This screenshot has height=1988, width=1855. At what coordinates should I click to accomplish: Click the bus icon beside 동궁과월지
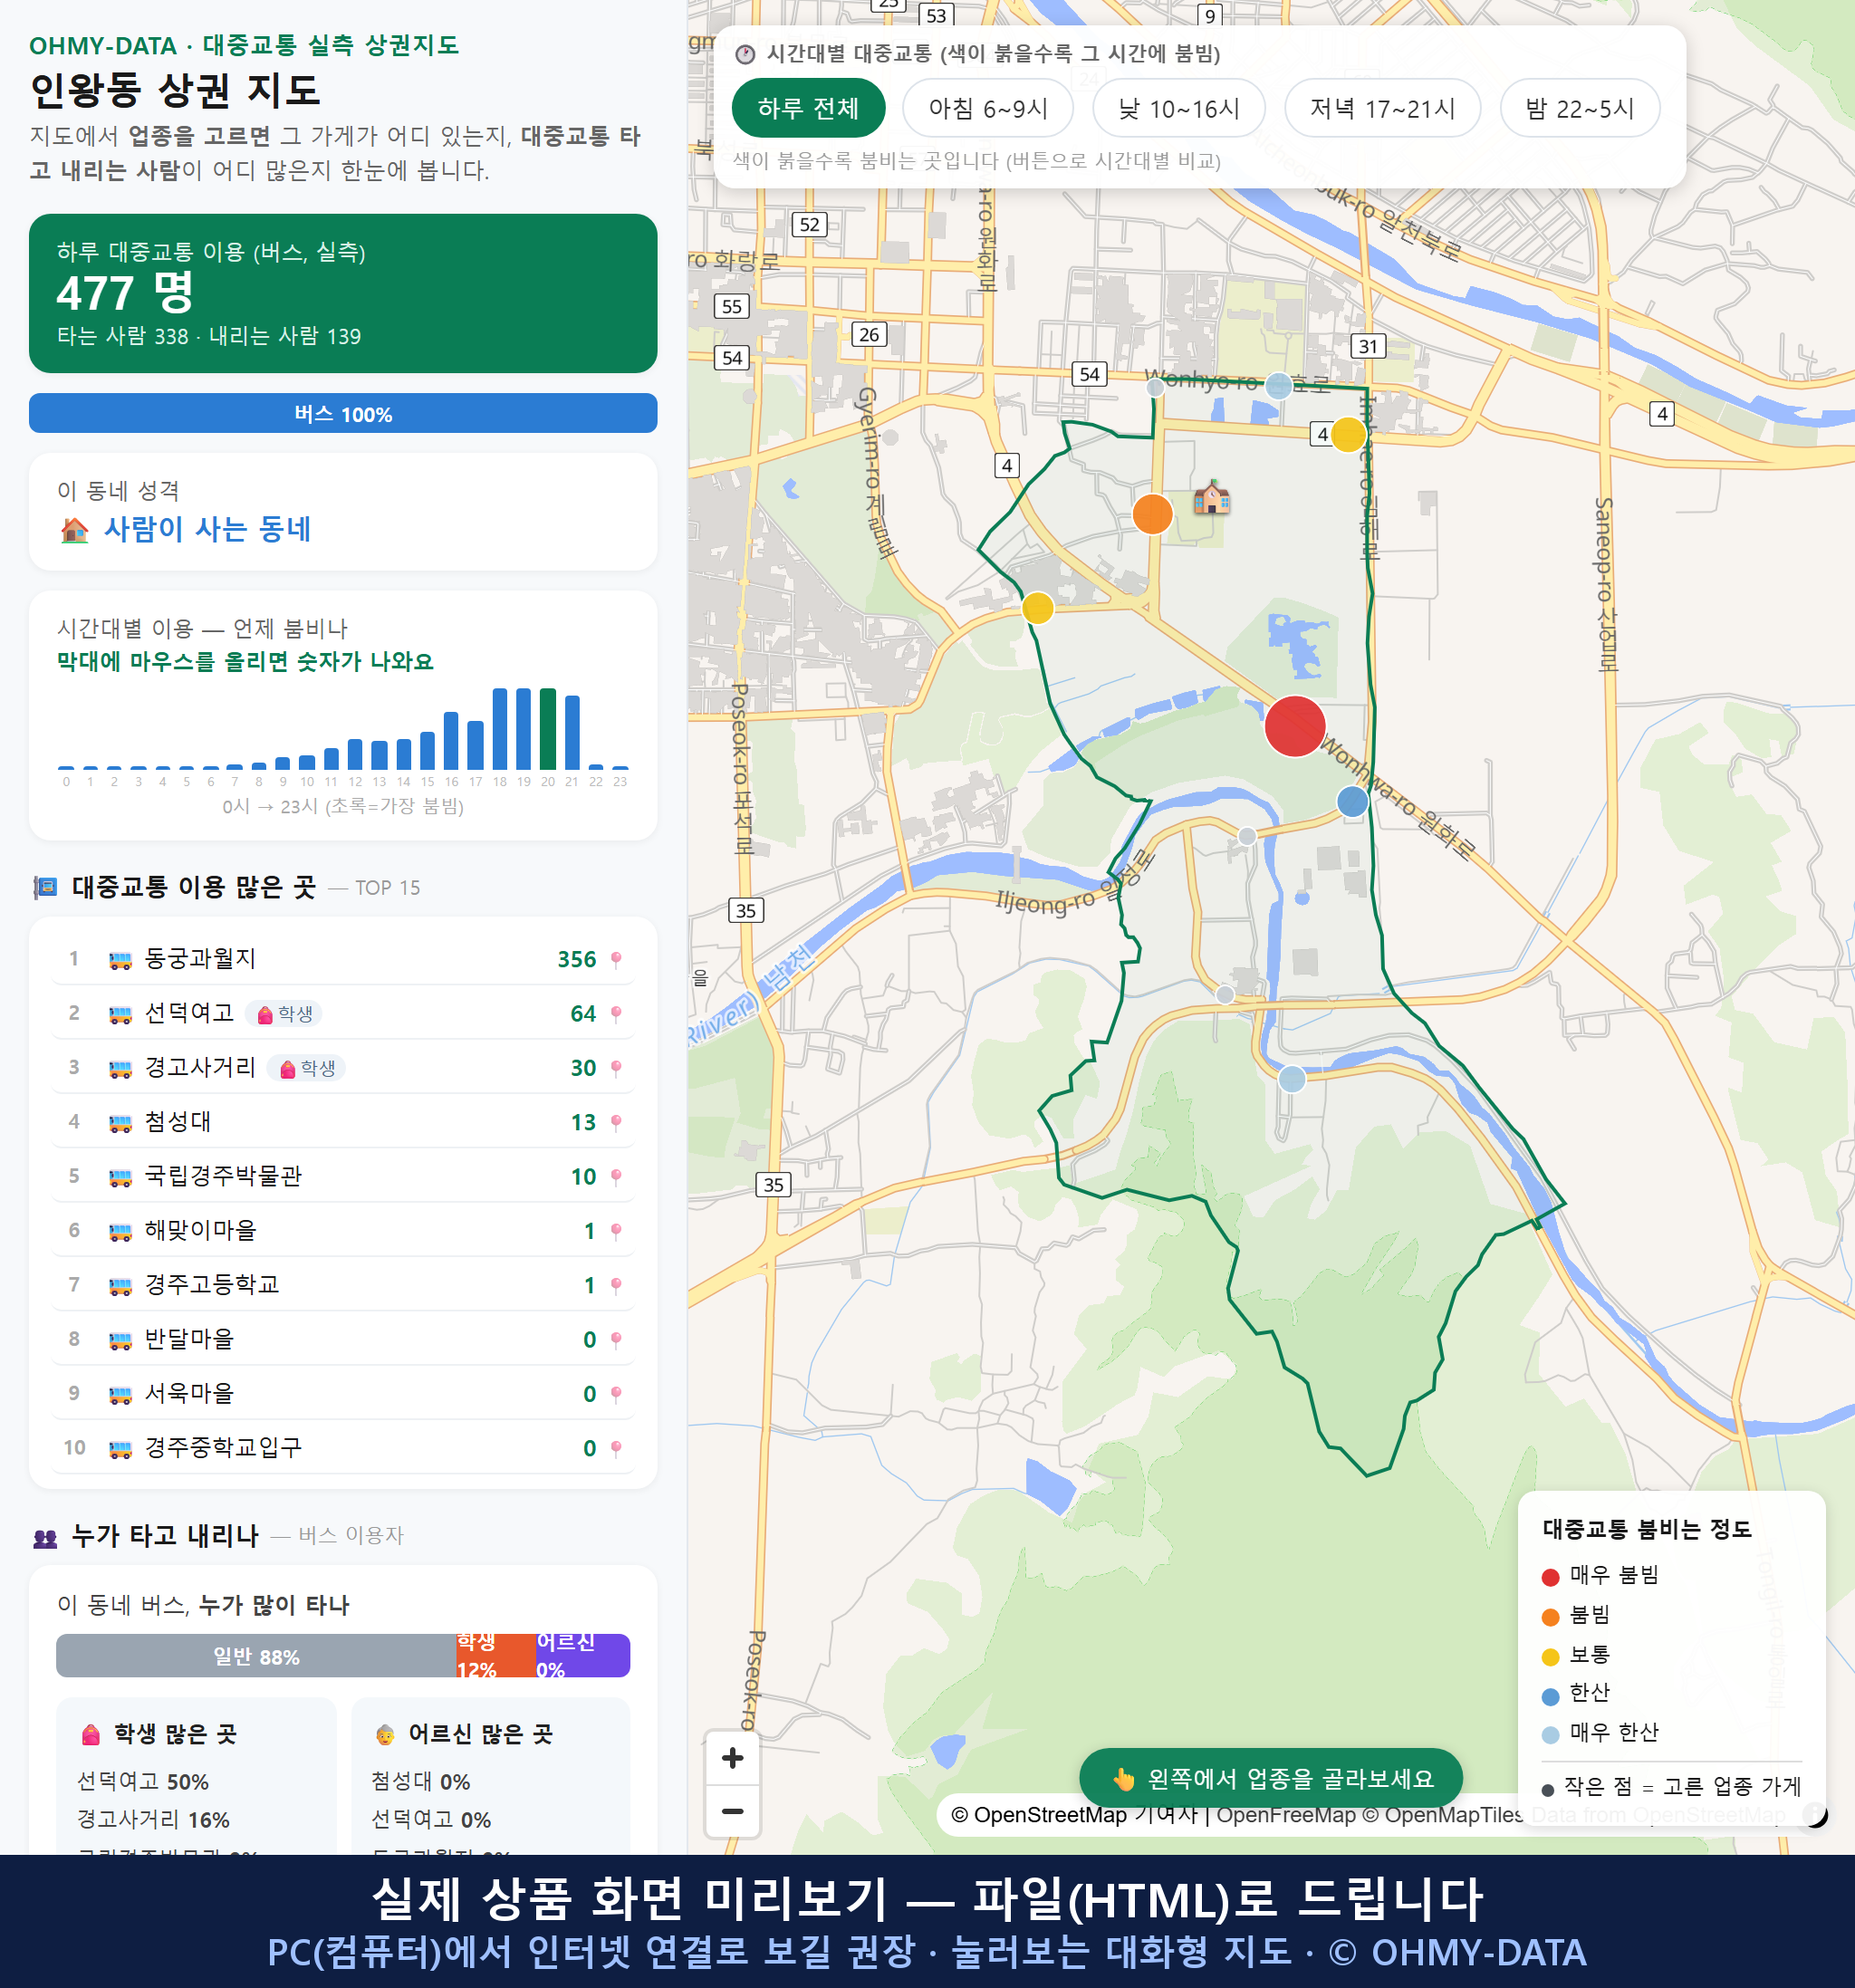120,960
